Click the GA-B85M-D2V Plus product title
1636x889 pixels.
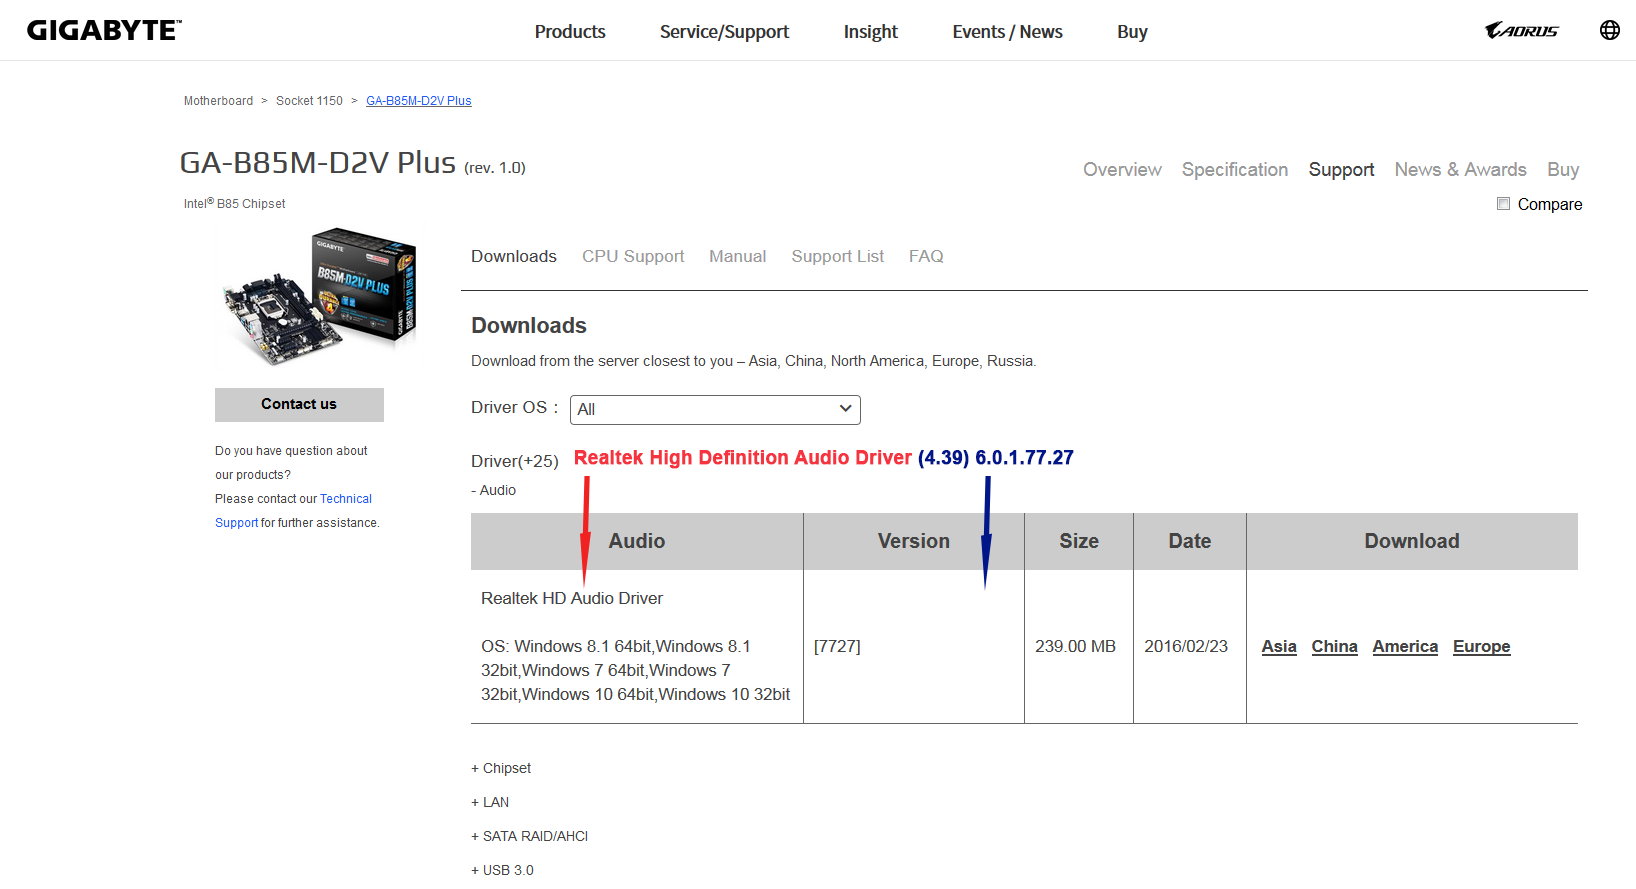pyautogui.click(x=318, y=162)
